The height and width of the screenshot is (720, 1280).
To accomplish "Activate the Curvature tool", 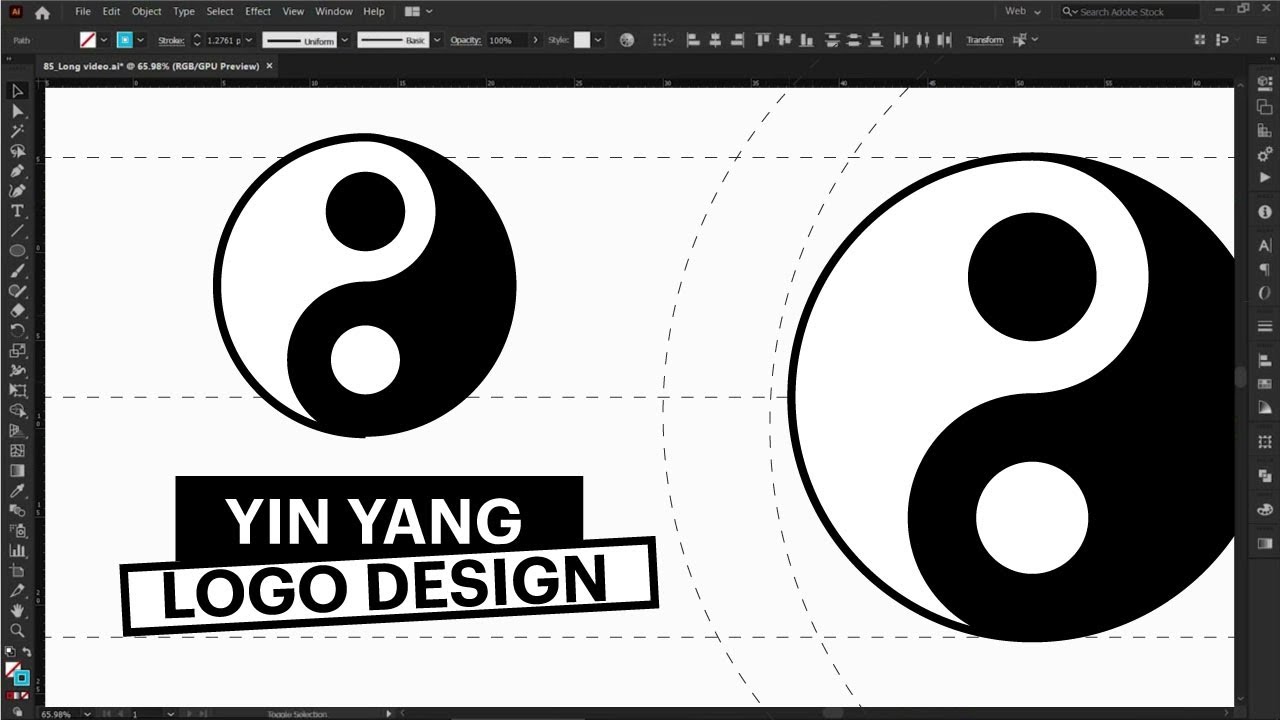I will click(17, 191).
